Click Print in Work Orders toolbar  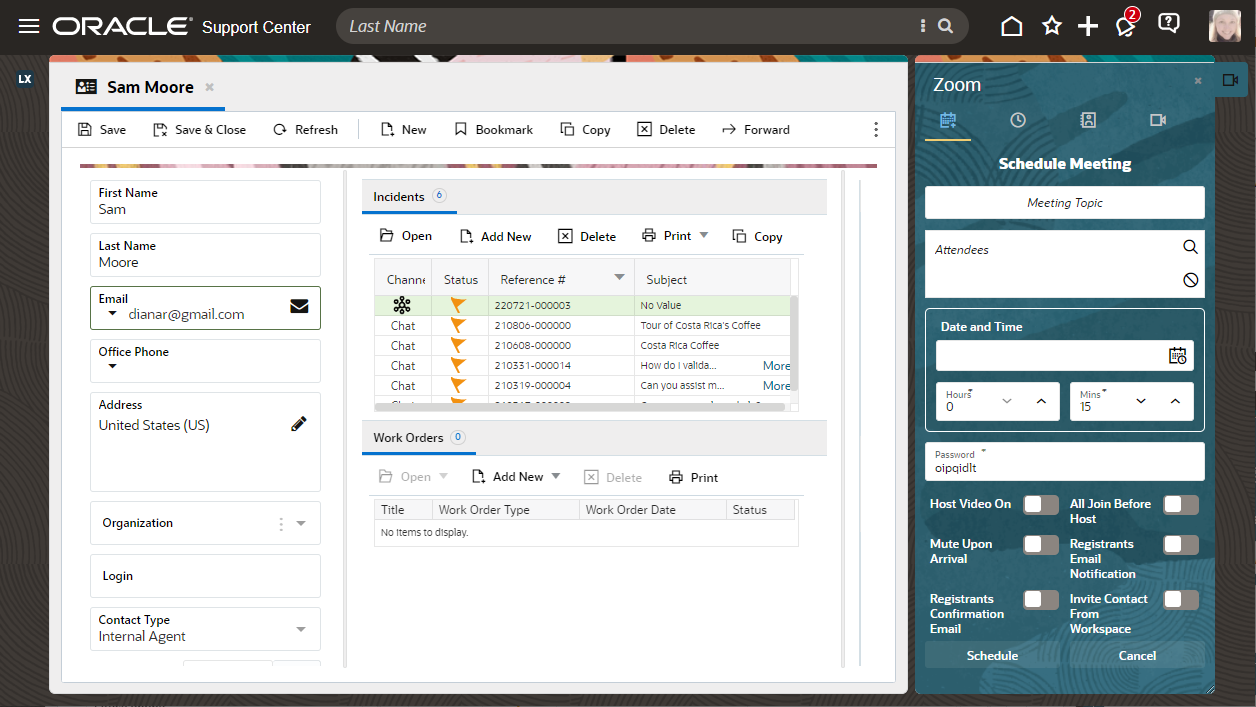point(693,477)
